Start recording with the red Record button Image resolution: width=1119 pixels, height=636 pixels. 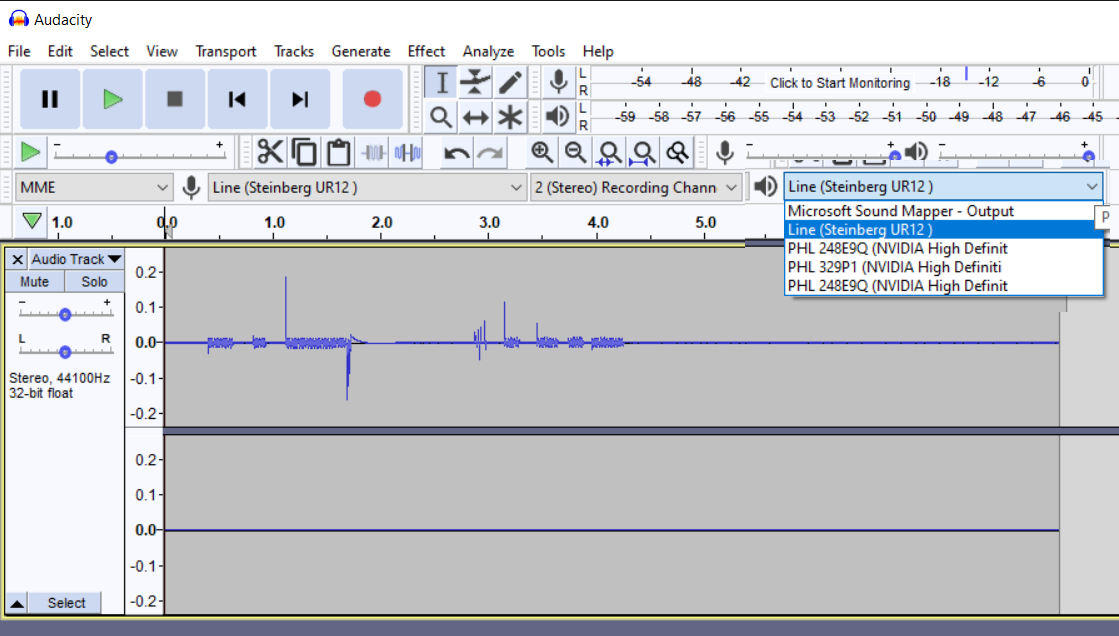tap(372, 99)
